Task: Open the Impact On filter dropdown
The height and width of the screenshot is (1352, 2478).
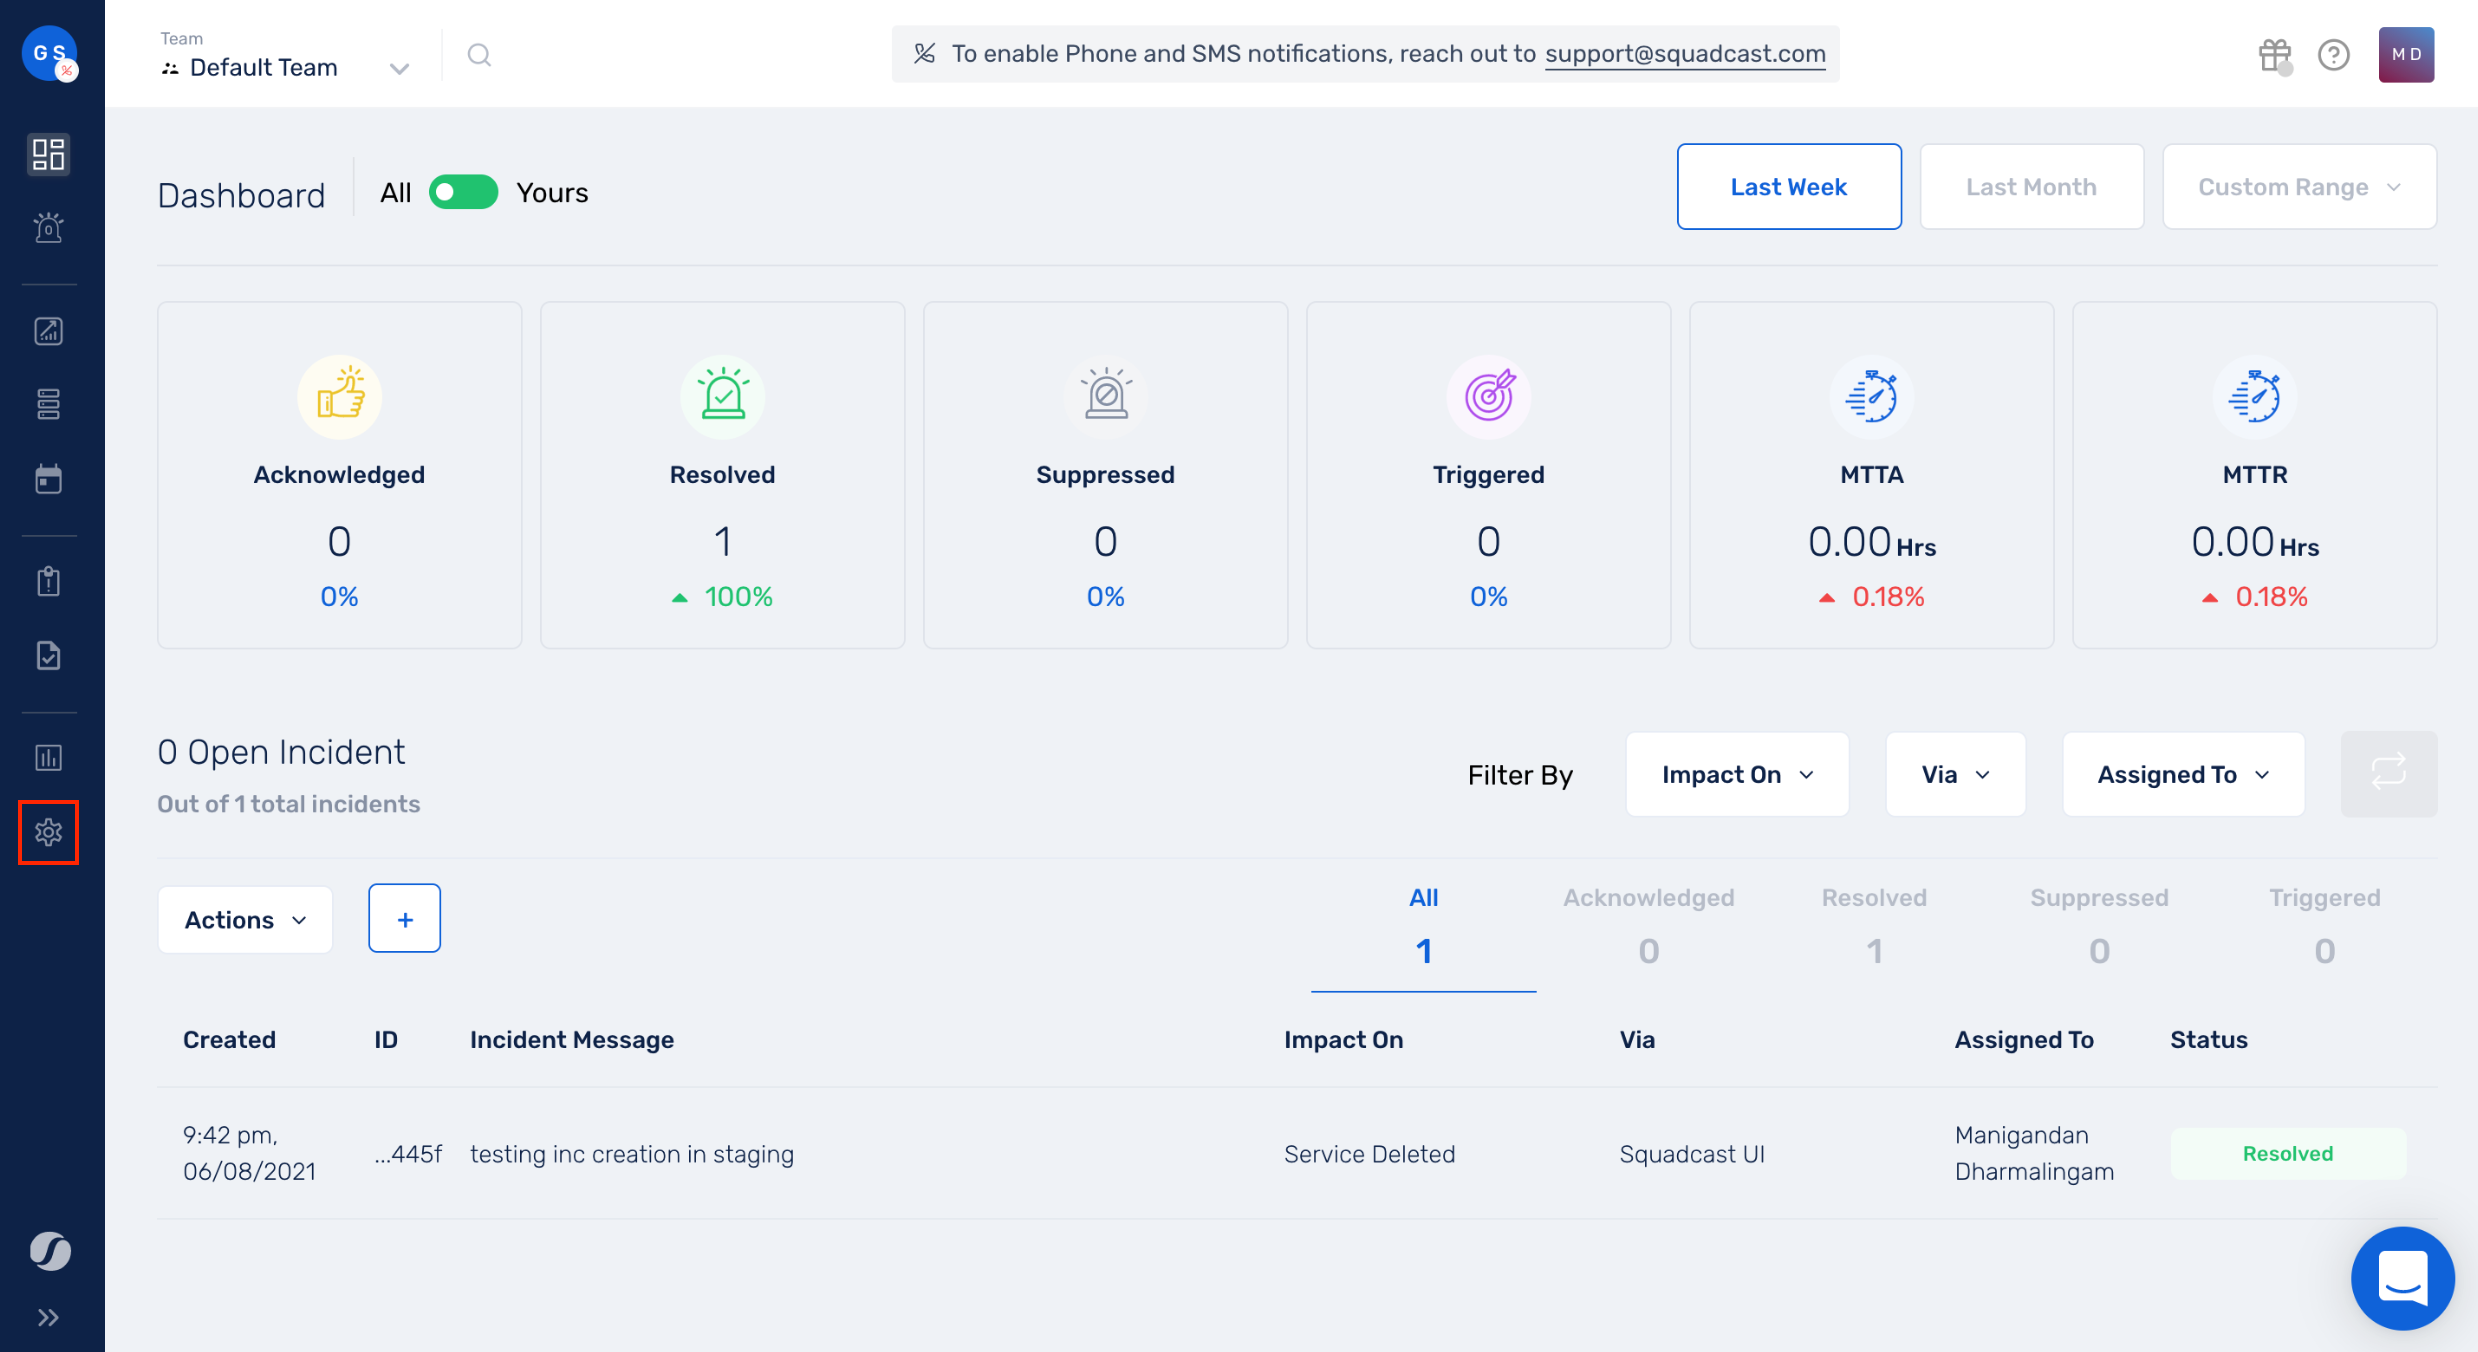Action: 1737,774
